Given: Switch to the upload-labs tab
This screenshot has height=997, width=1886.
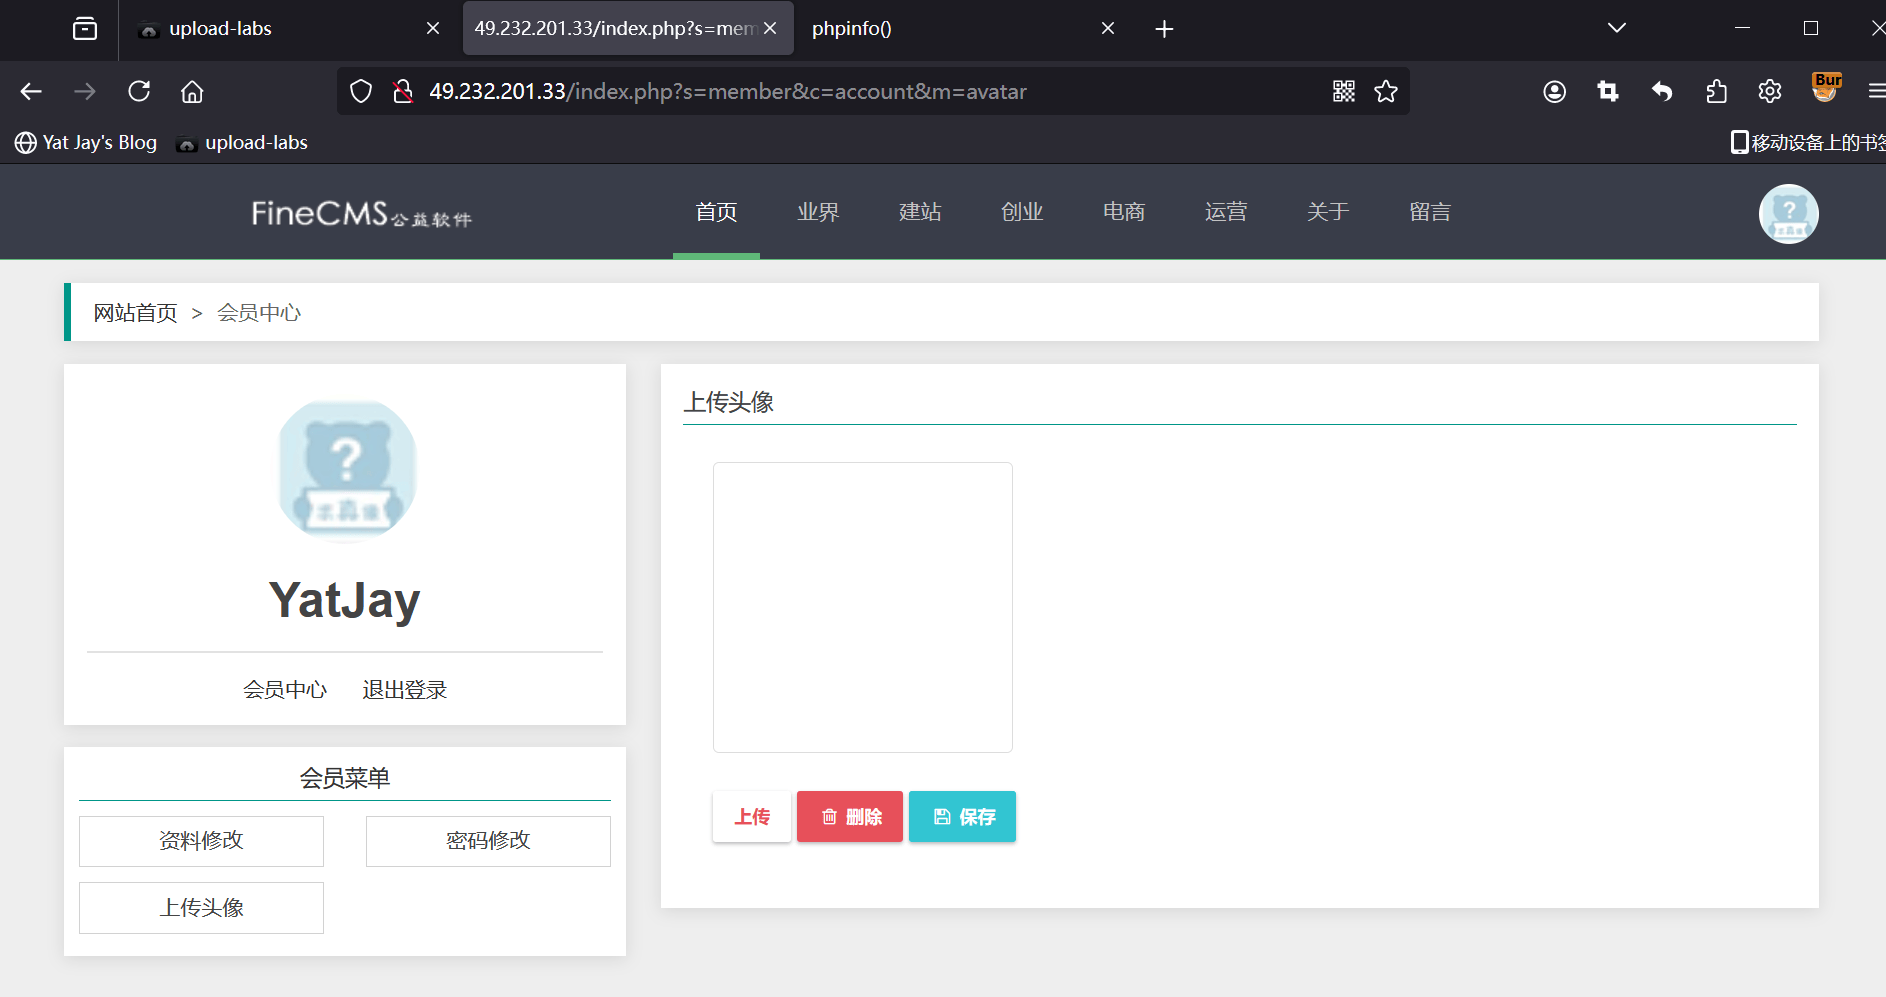Looking at the screenshot, I should 290,29.
